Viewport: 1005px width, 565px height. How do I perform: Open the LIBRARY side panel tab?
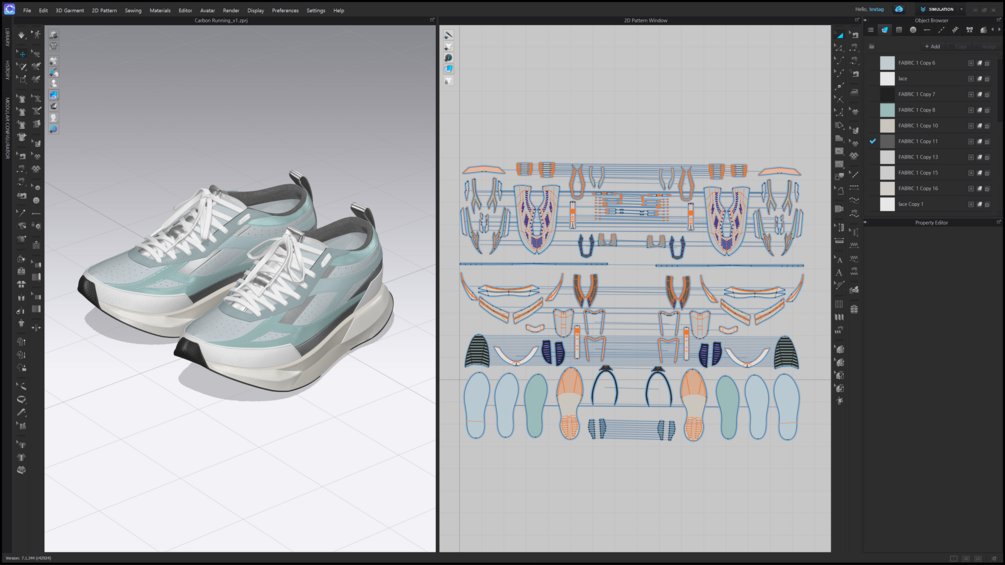coord(7,37)
